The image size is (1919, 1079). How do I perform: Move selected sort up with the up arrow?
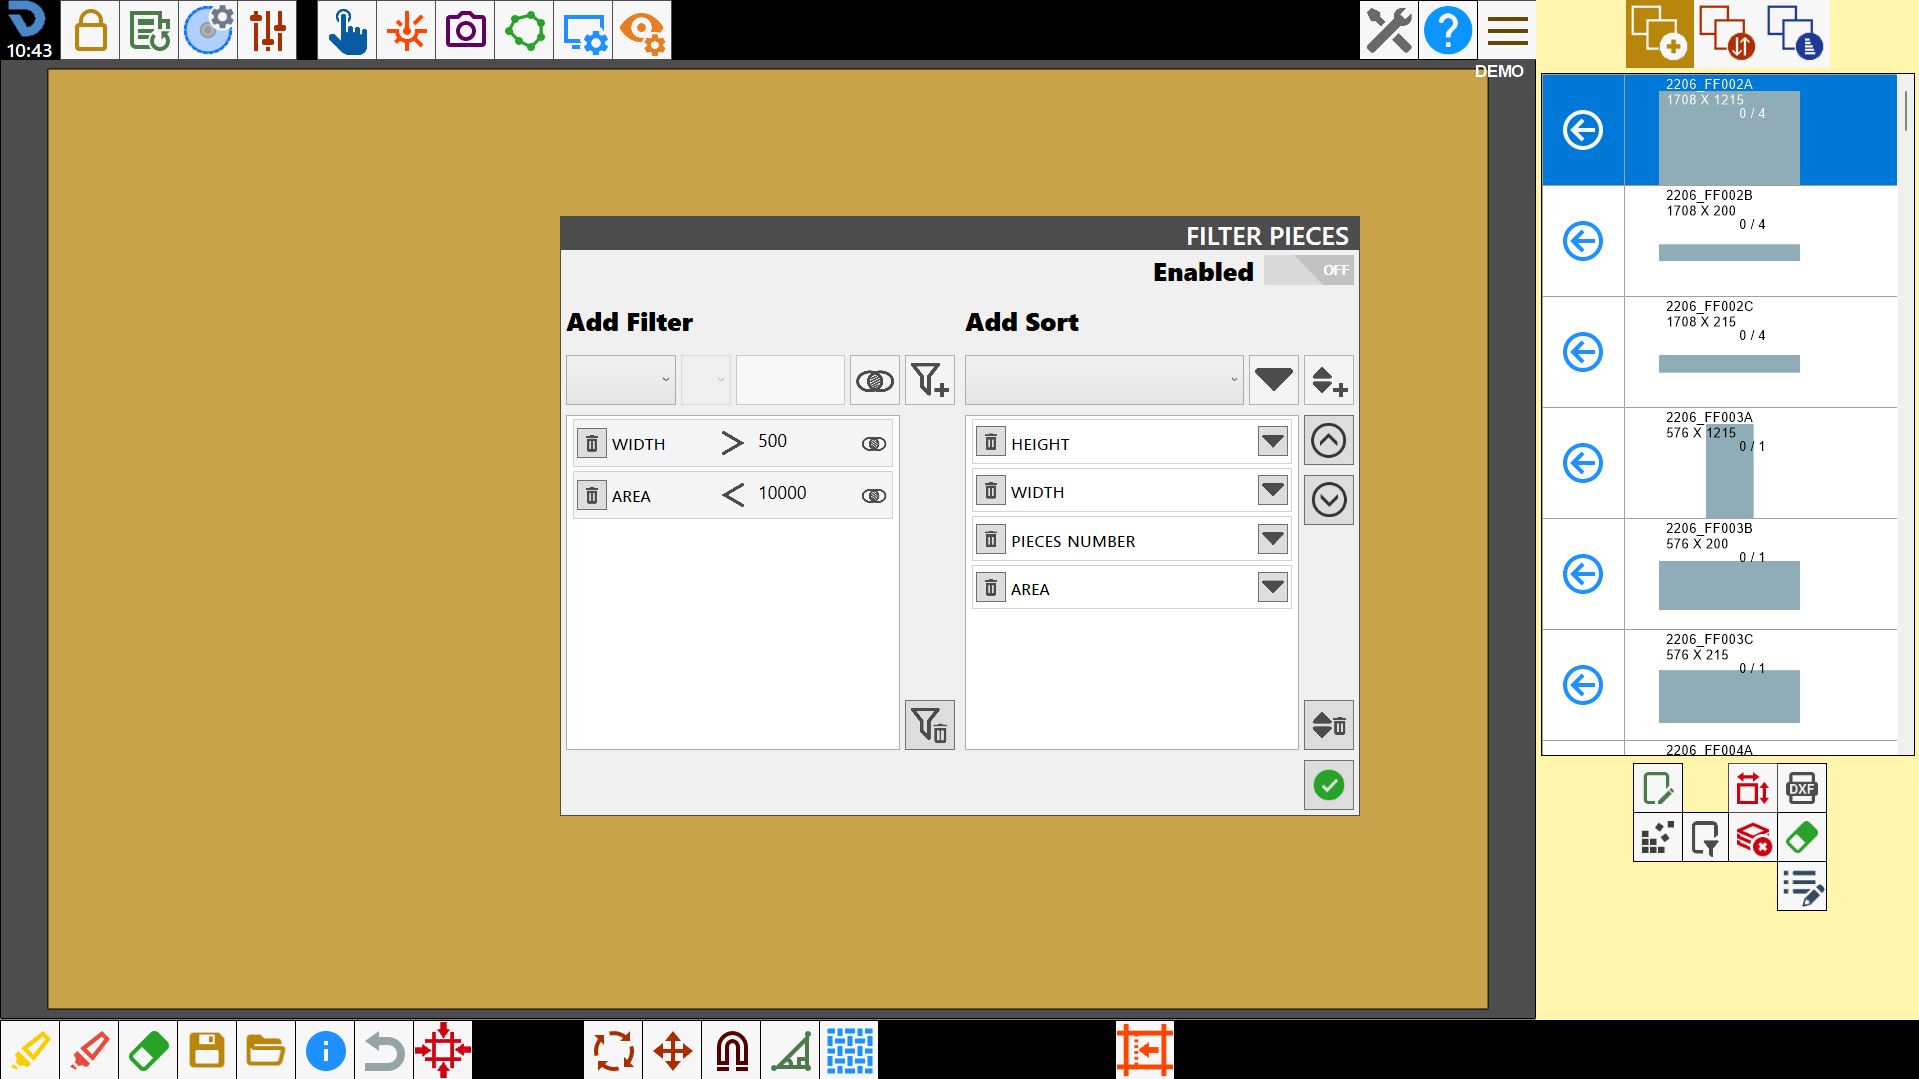click(1329, 440)
